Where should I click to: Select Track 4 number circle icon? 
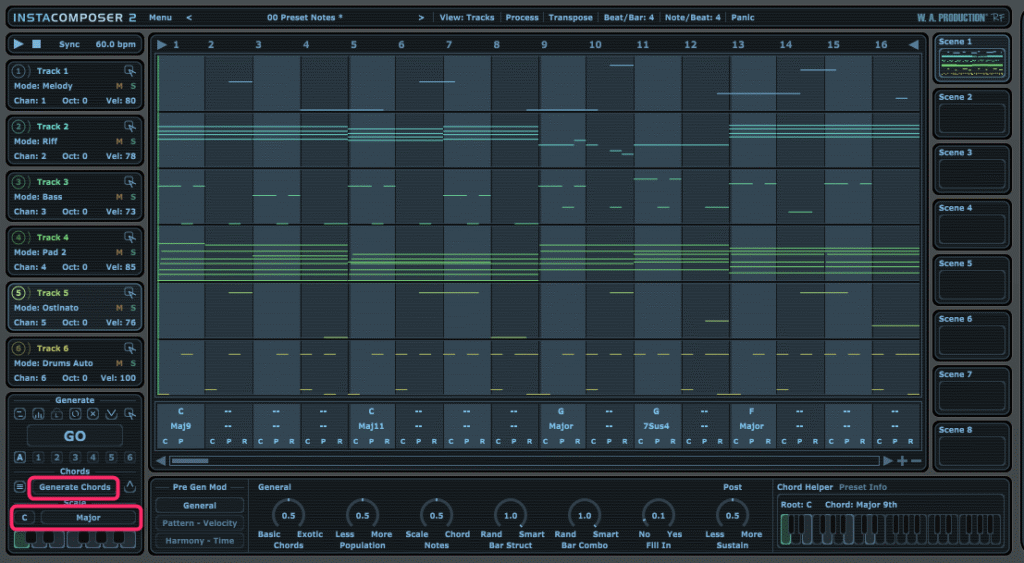pyautogui.click(x=19, y=237)
